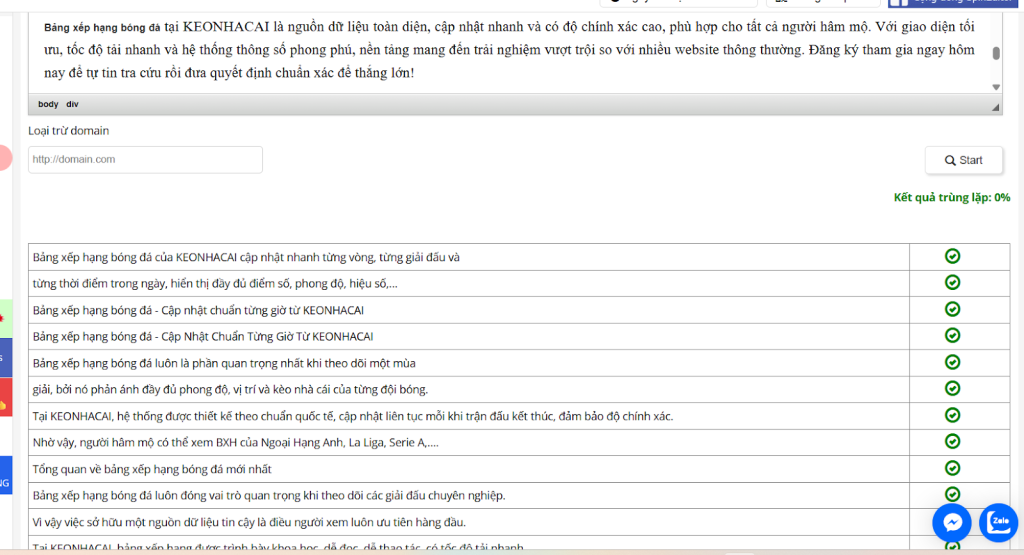
Task: Click check icon for 'giải, bởi nó phản ánh' row
Action: click(x=952, y=388)
